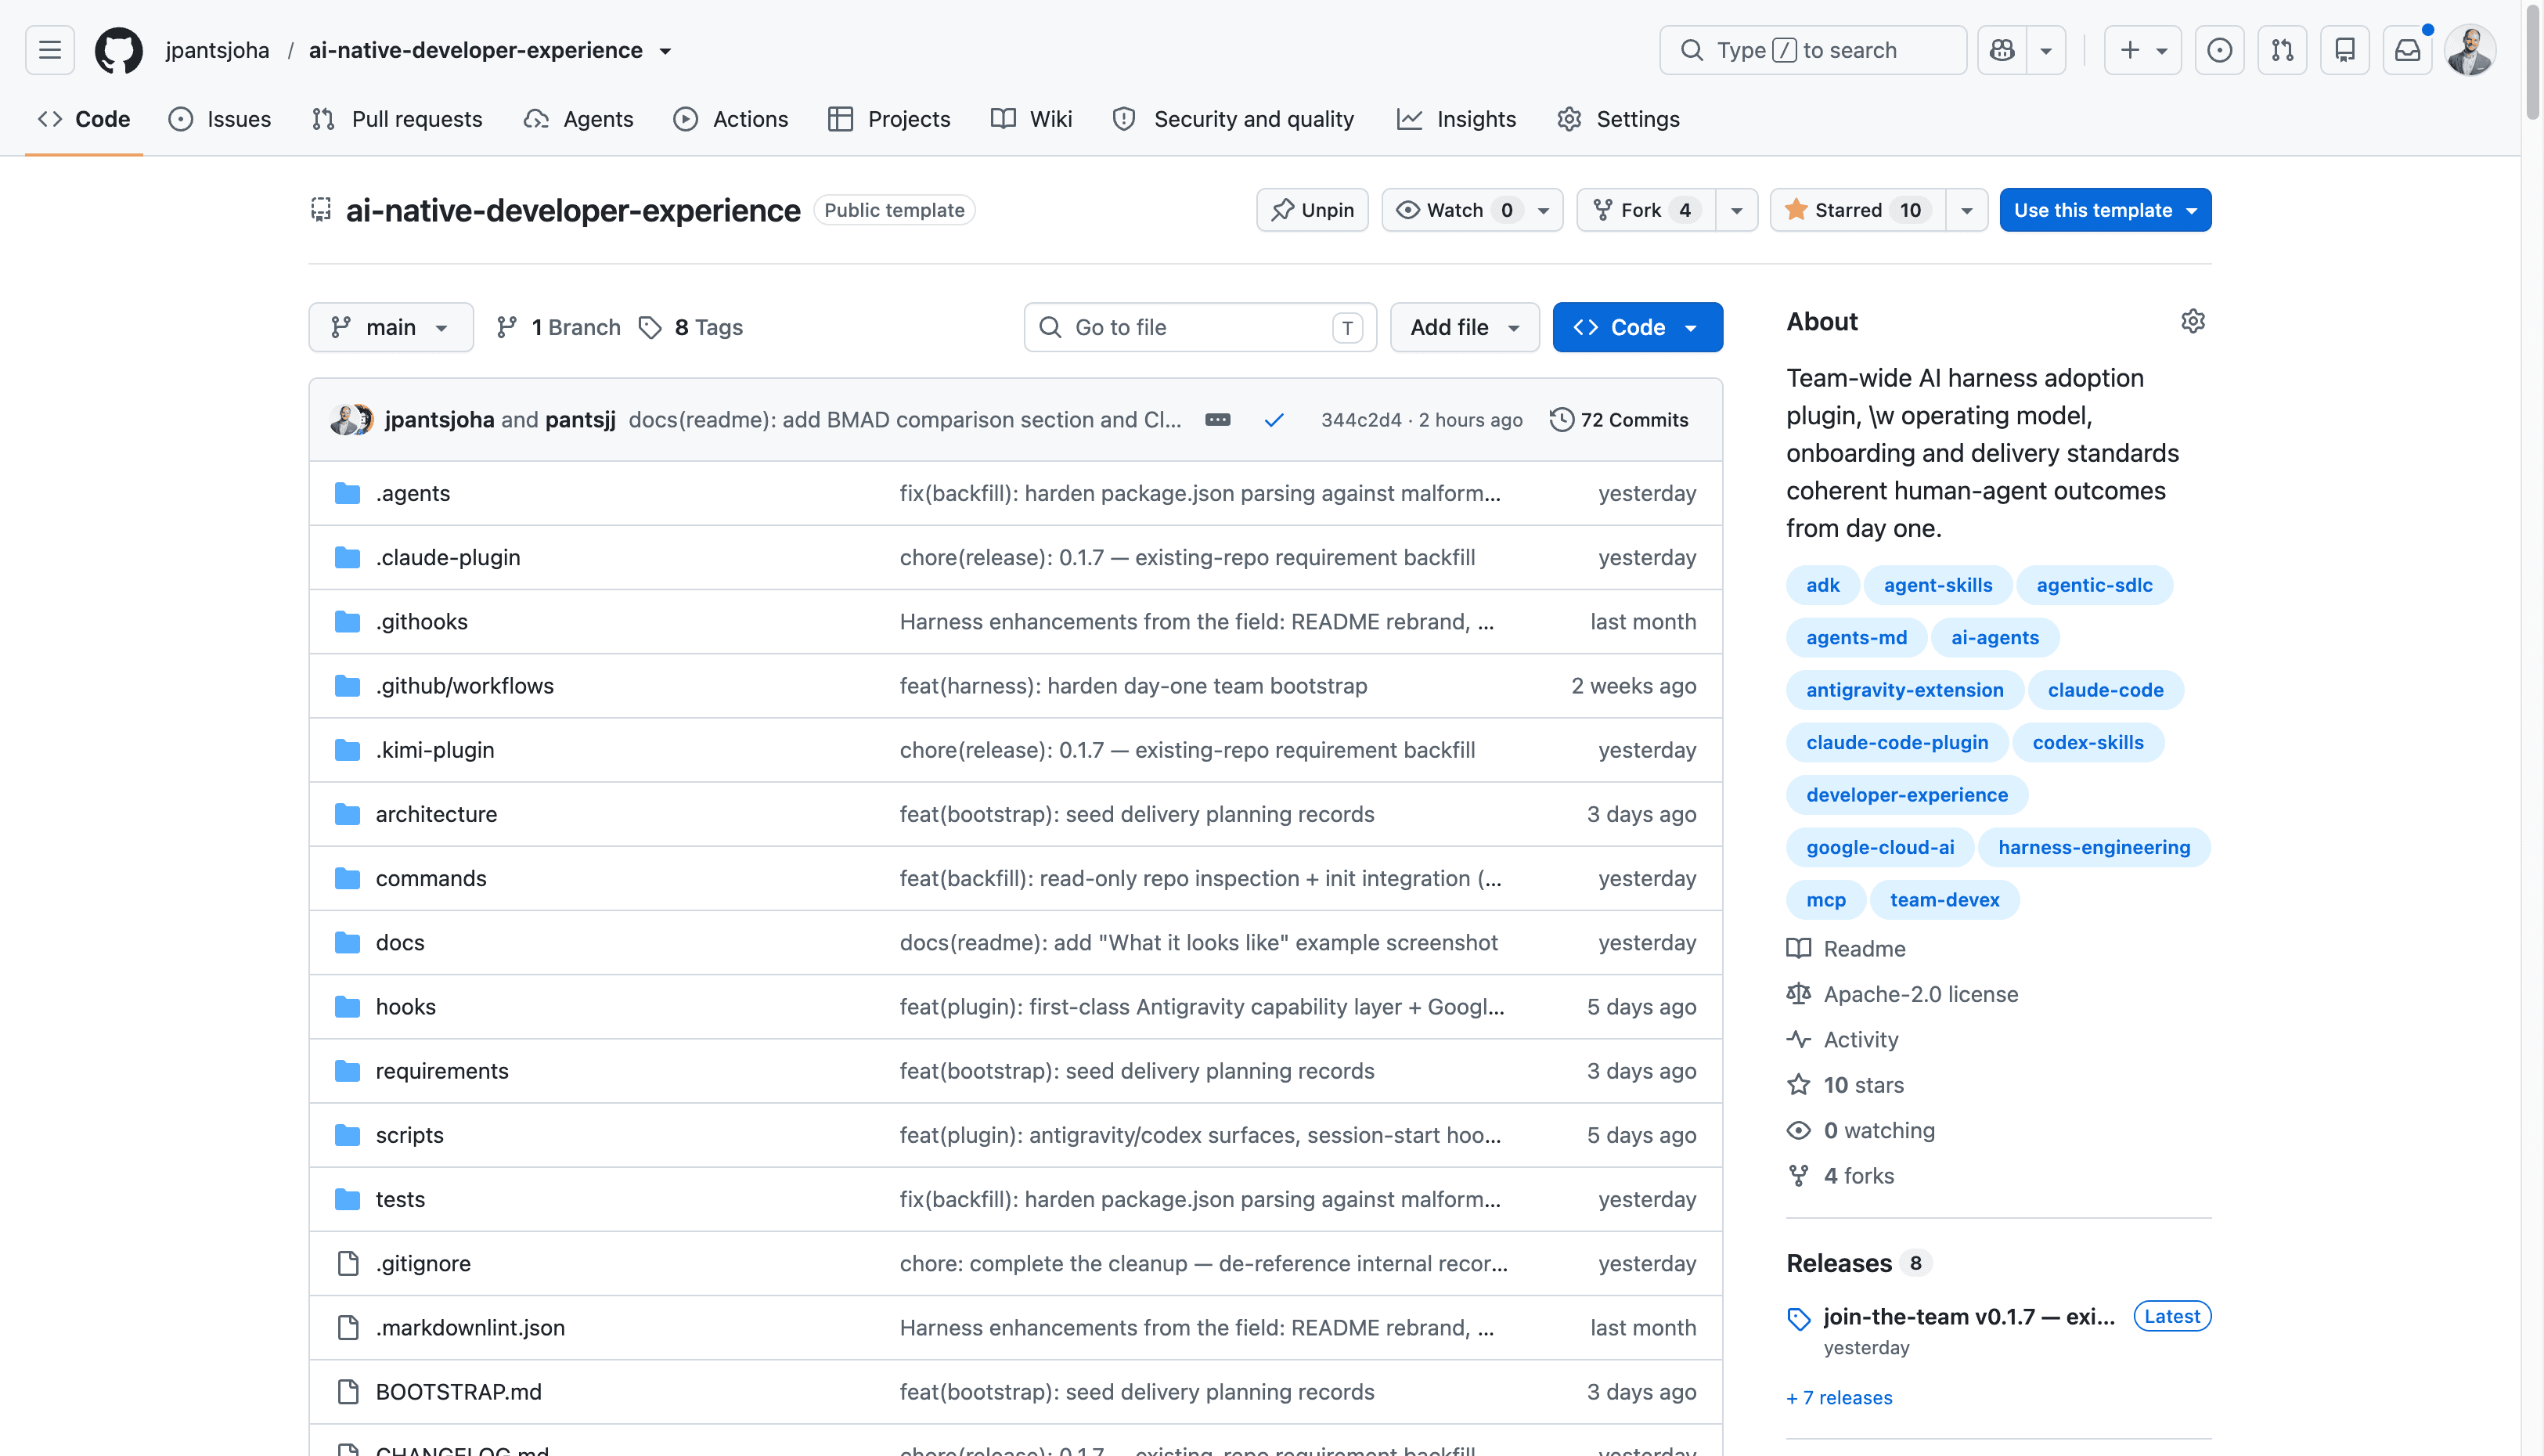Open the .gitignore file icon

[x=347, y=1263]
